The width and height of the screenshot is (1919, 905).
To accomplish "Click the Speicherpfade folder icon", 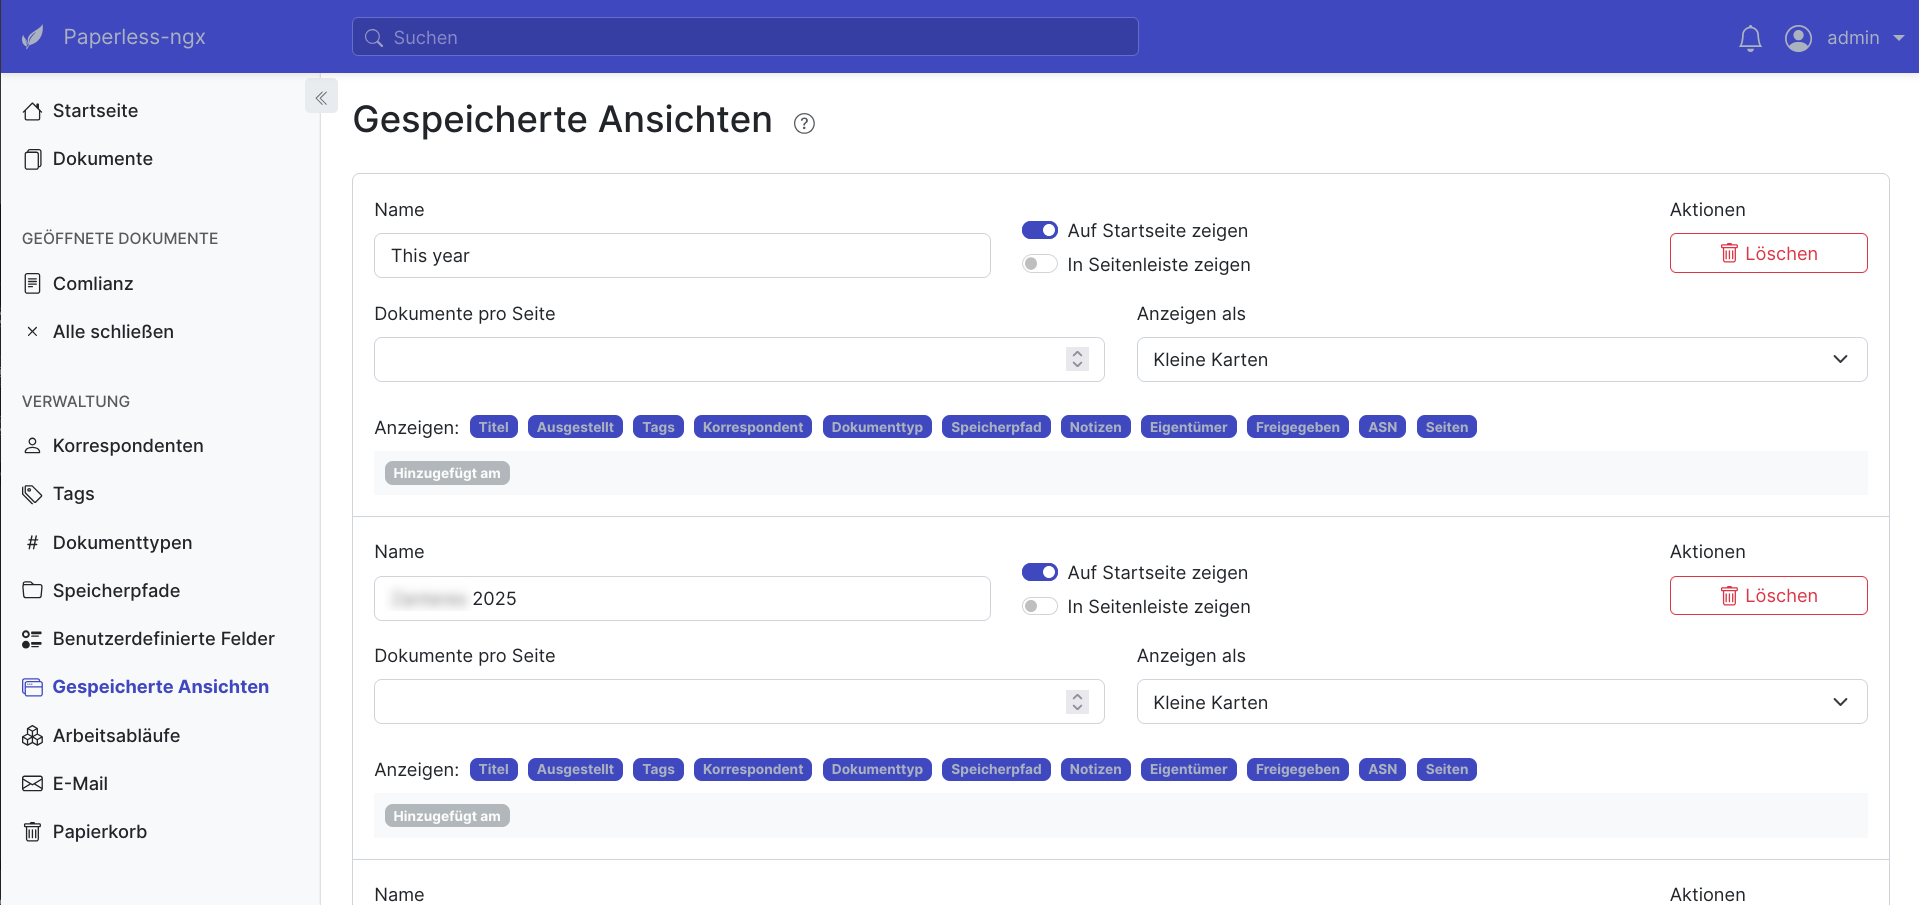I will (31, 590).
